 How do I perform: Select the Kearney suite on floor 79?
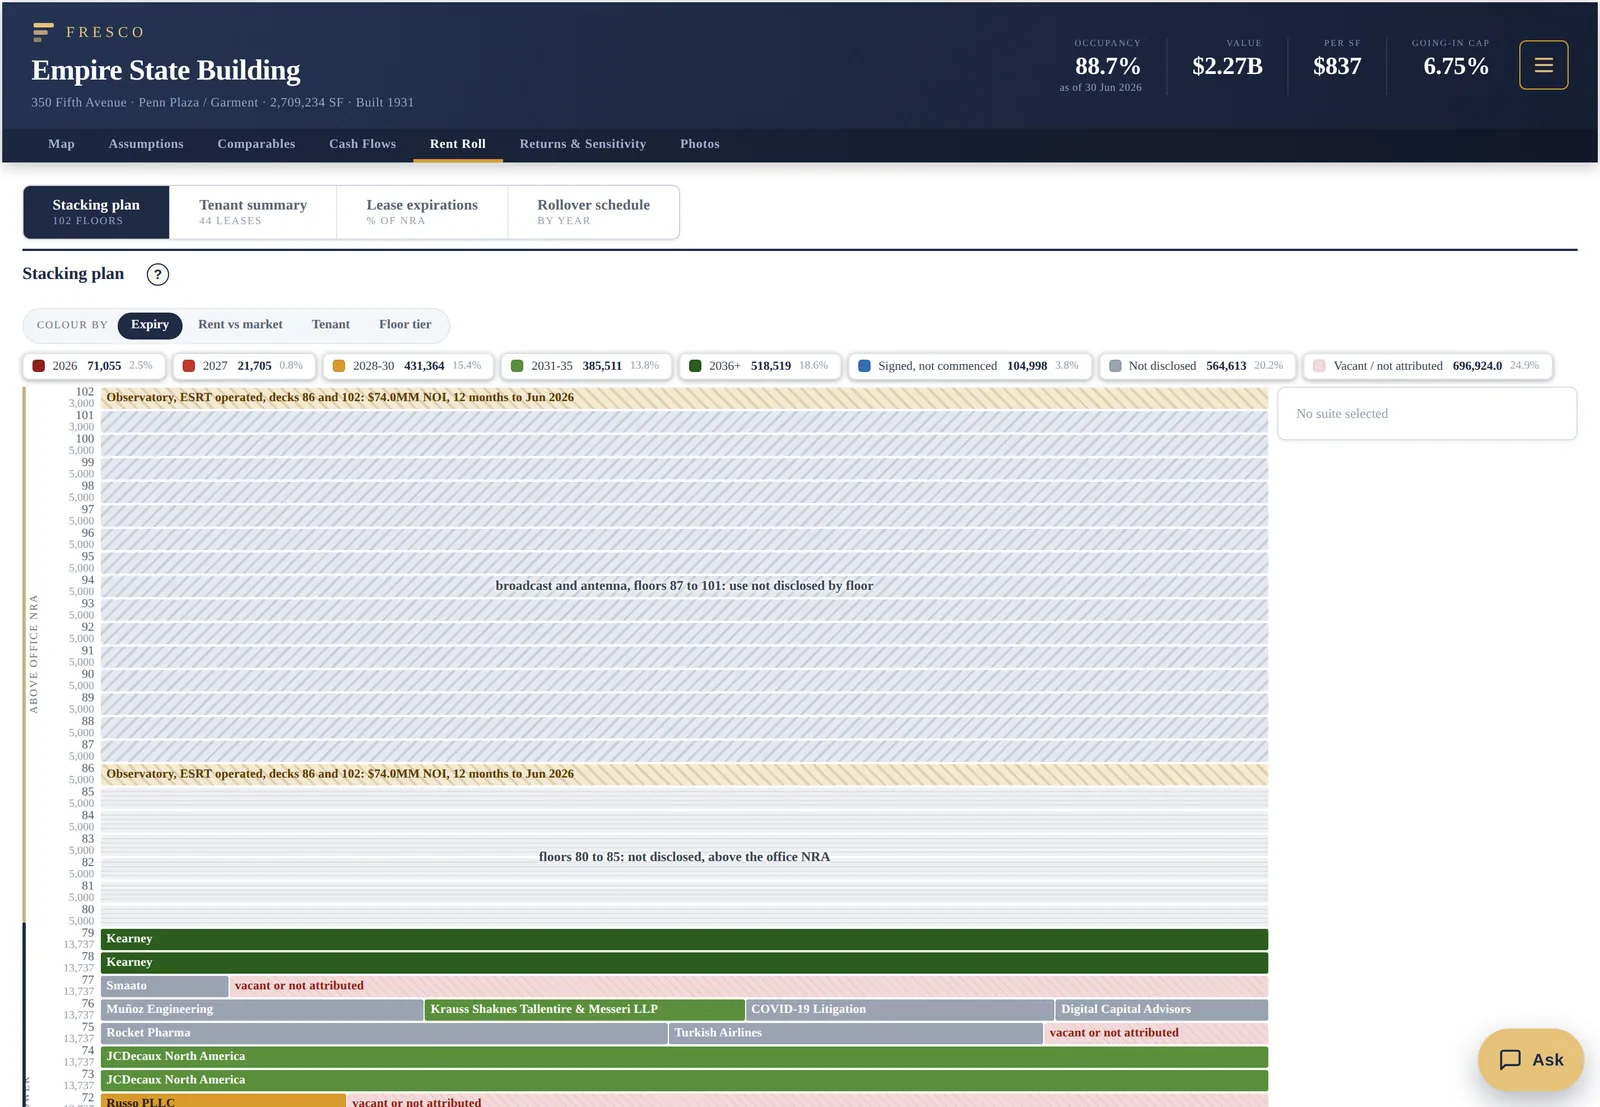pyautogui.click(x=684, y=939)
